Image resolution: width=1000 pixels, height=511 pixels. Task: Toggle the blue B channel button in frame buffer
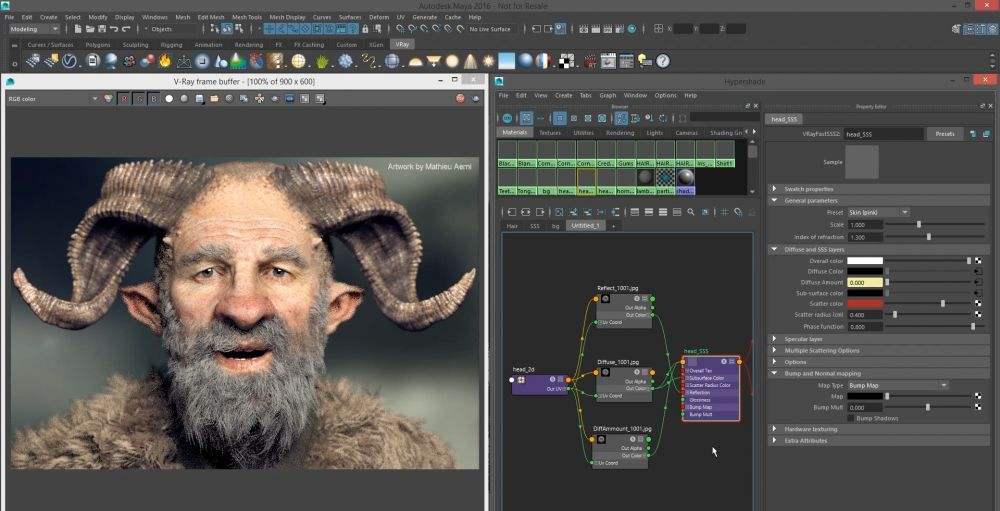154,99
